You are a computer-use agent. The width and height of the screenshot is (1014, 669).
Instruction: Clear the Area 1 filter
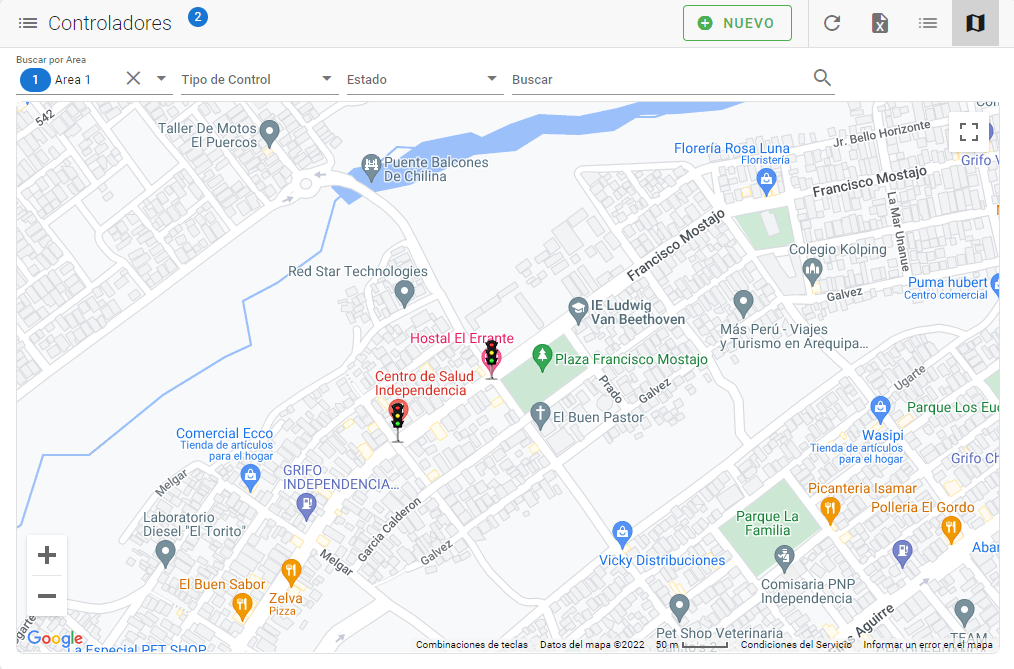click(x=133, y=79)
